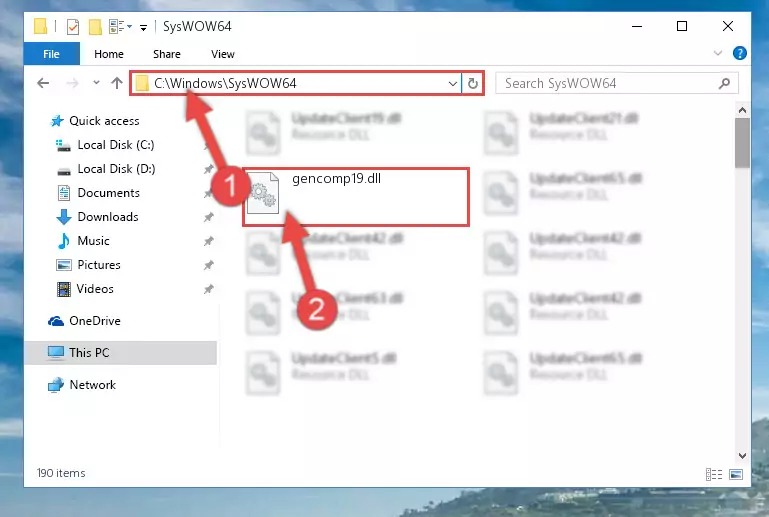Switch to large icons view button
The height and width of the screenshot is (517, 769).
tap(736, 474)
